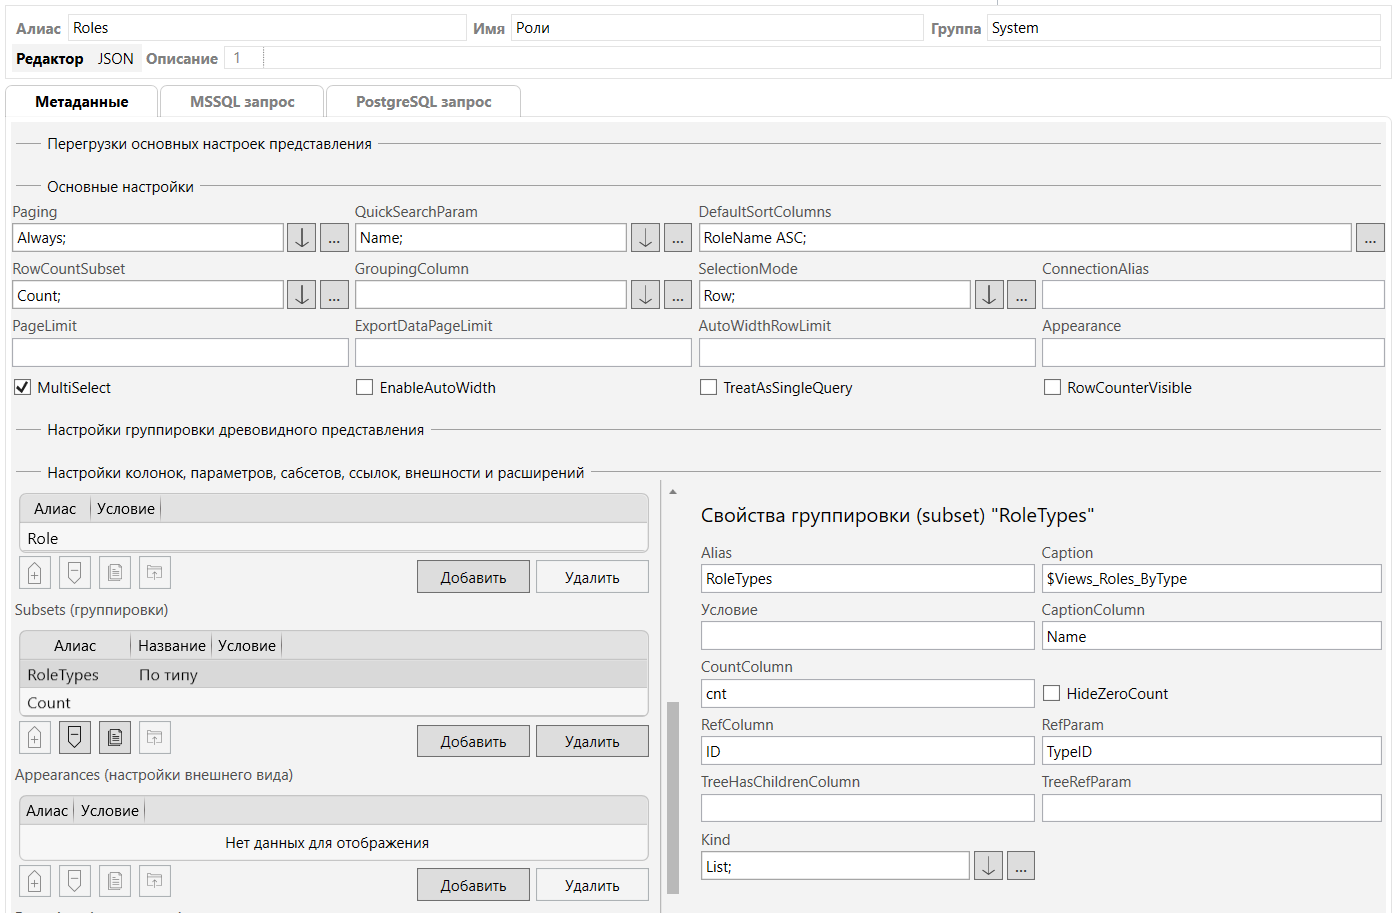This screenshot has width=1392, height=913.
Task: Switch to the MSSQL запрос tab
Action: click(242, 102)
